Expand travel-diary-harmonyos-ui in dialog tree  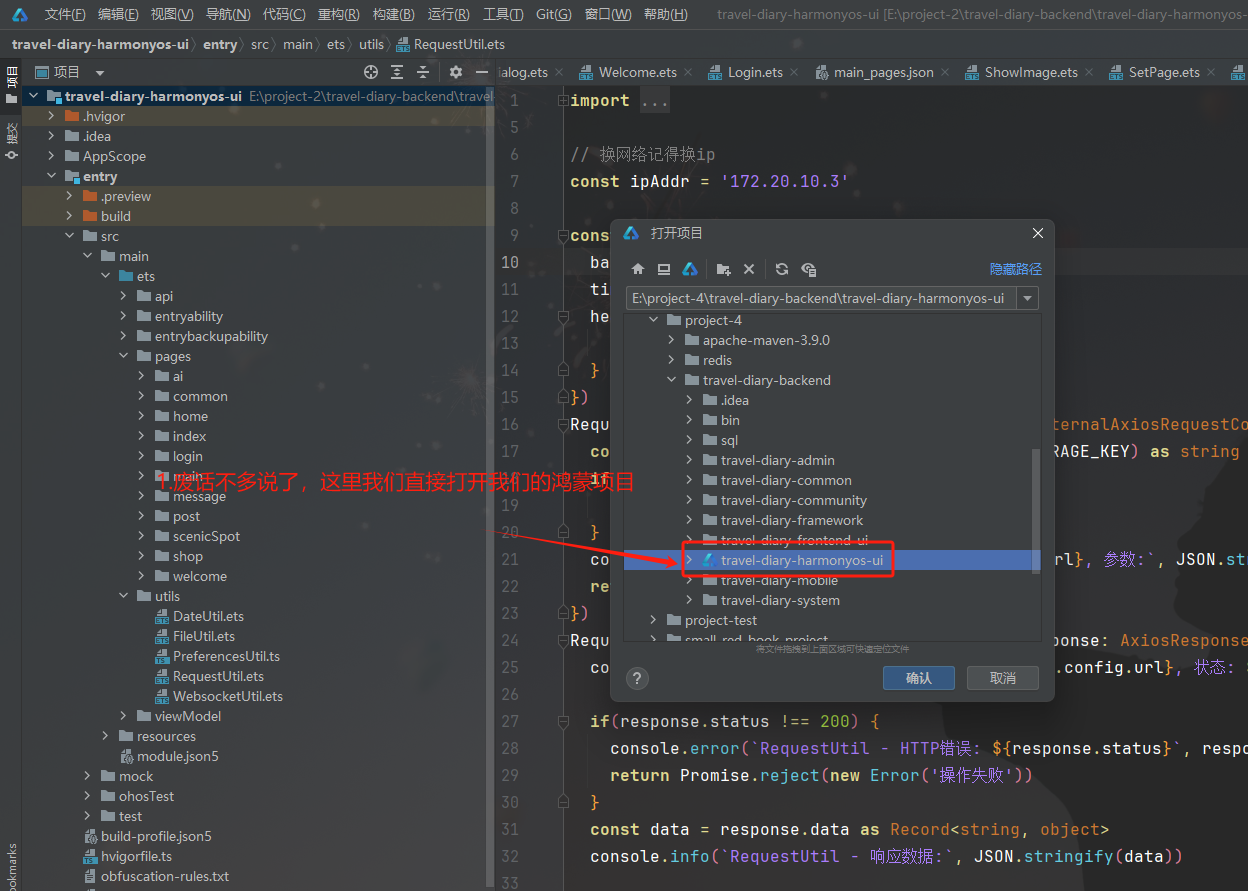pyautogui.click(x=689, y=560)
